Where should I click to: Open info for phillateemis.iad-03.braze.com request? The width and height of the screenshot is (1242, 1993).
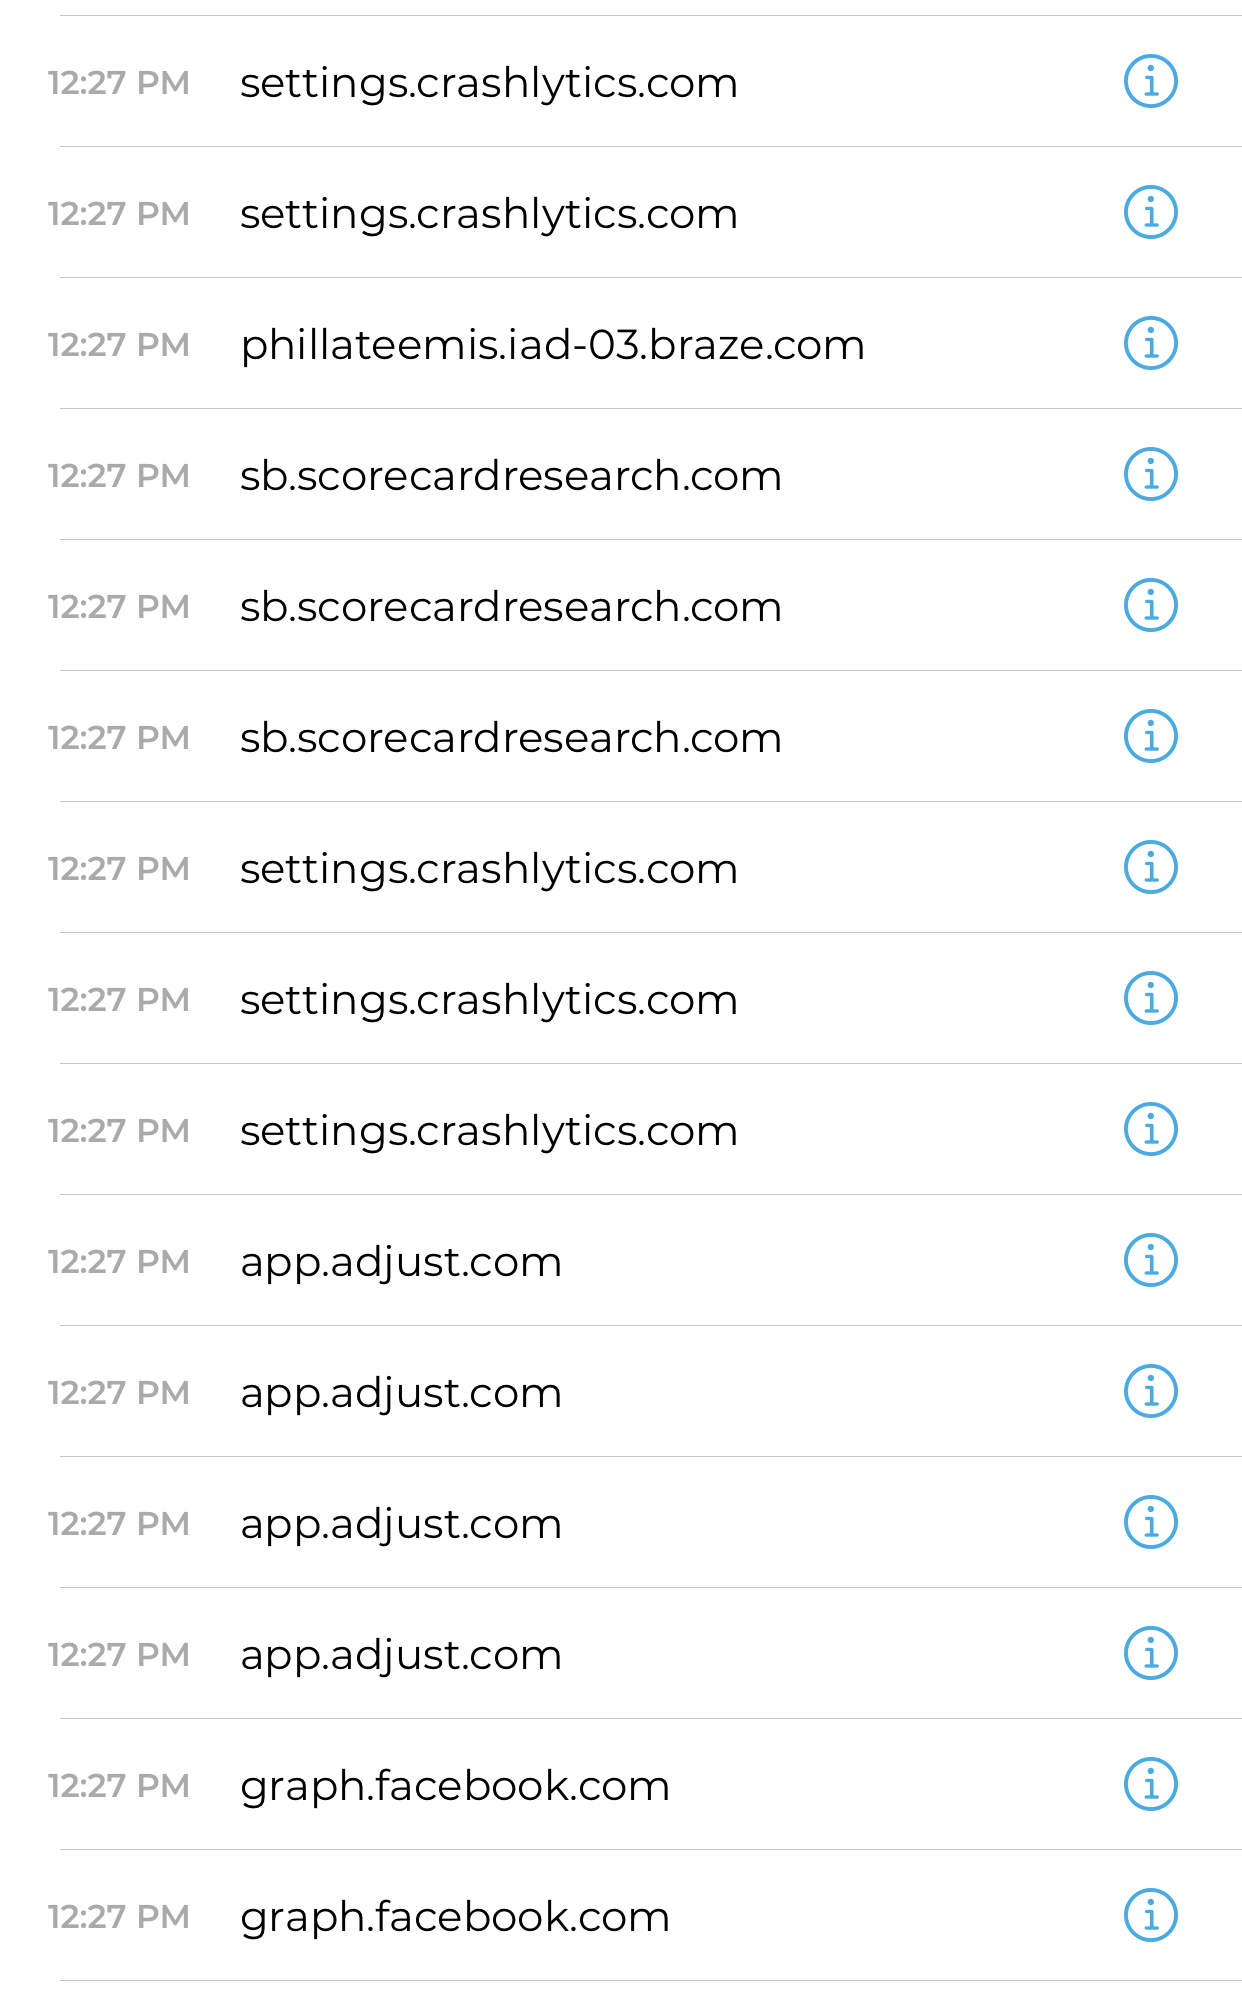coord(1150,343)
